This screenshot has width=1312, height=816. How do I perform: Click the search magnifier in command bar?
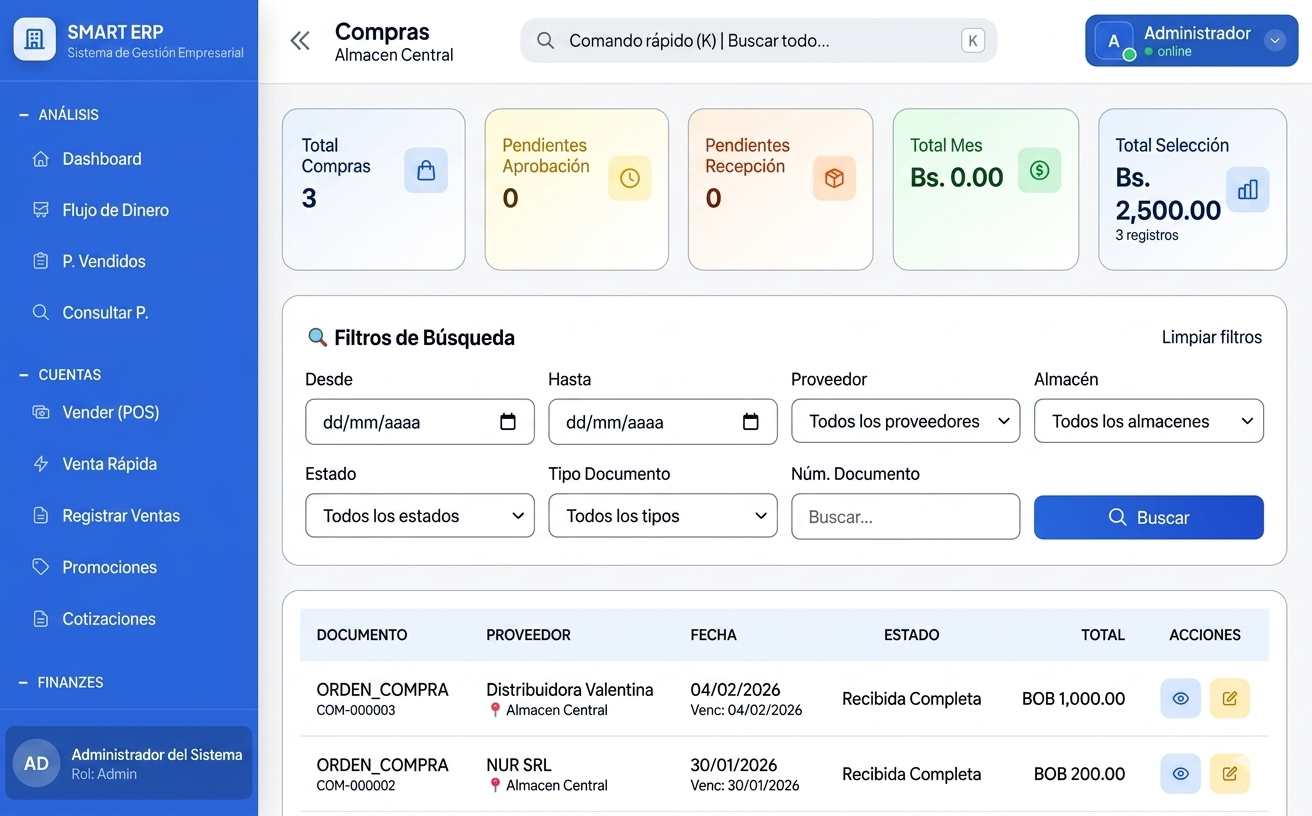[x=545, y=41]
